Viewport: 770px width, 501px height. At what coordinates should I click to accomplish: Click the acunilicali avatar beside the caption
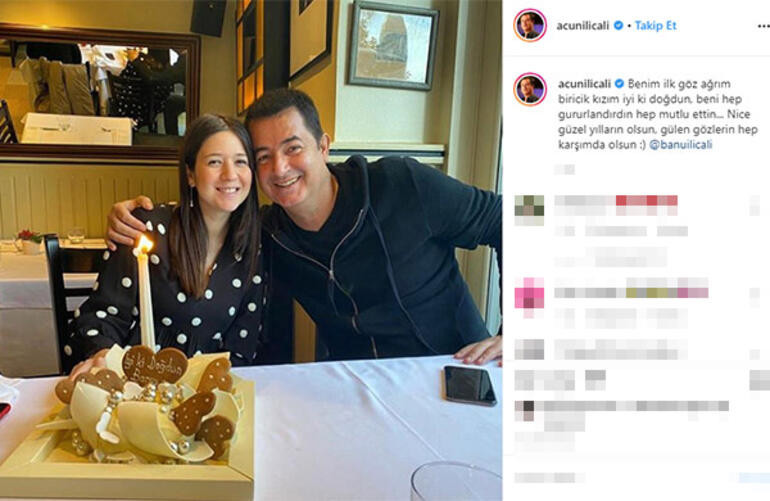(530, 89)
